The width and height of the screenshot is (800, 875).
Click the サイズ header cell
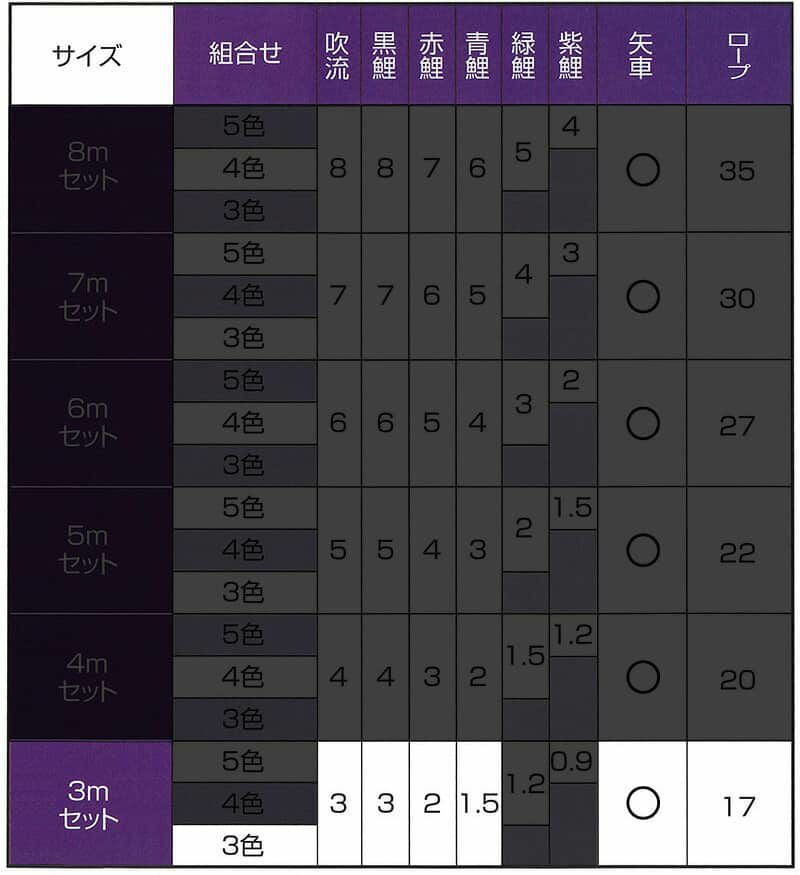pyautogui.click(x=89, y=54)
